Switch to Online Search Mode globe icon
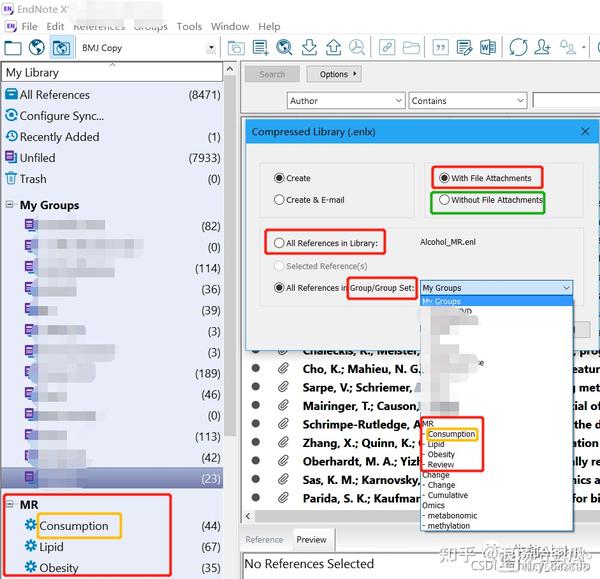The width and height of the screenshot is (600, 579). pyautogui.click(x=37, y=48)
